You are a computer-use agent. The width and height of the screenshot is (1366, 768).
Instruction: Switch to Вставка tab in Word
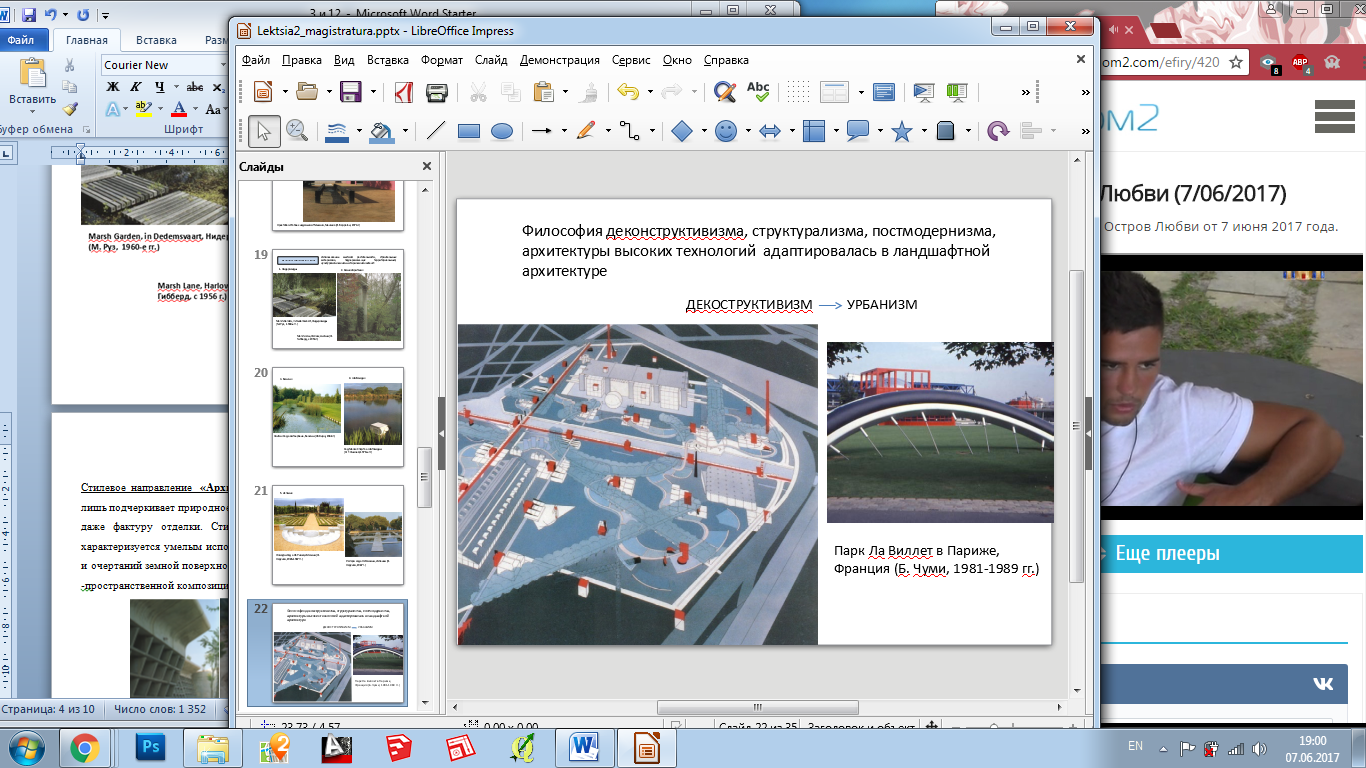(x=157, y=40)
